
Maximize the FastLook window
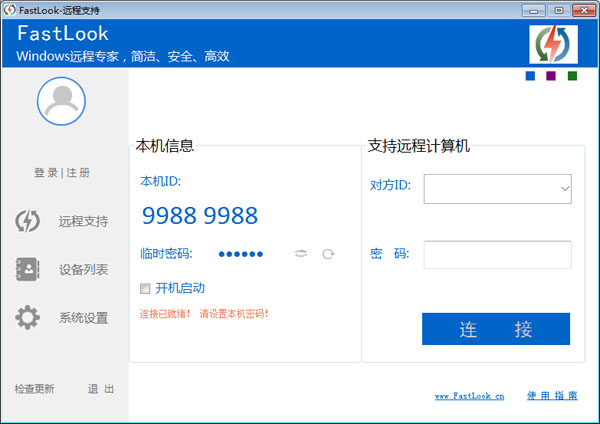[559, 10]
